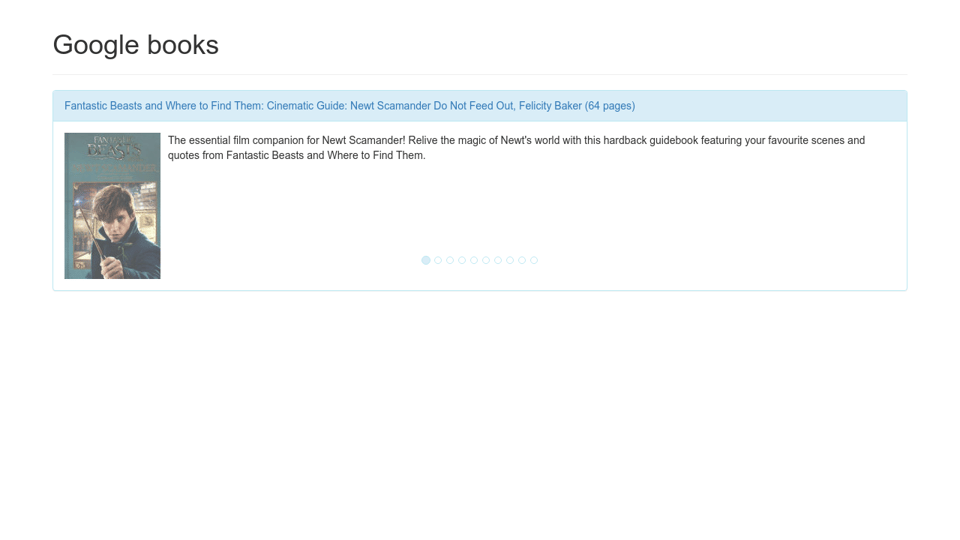Jump to the fifth carousel indicator dot
Viewport: 960px width, 540px height.
click(x=474, y=260)
